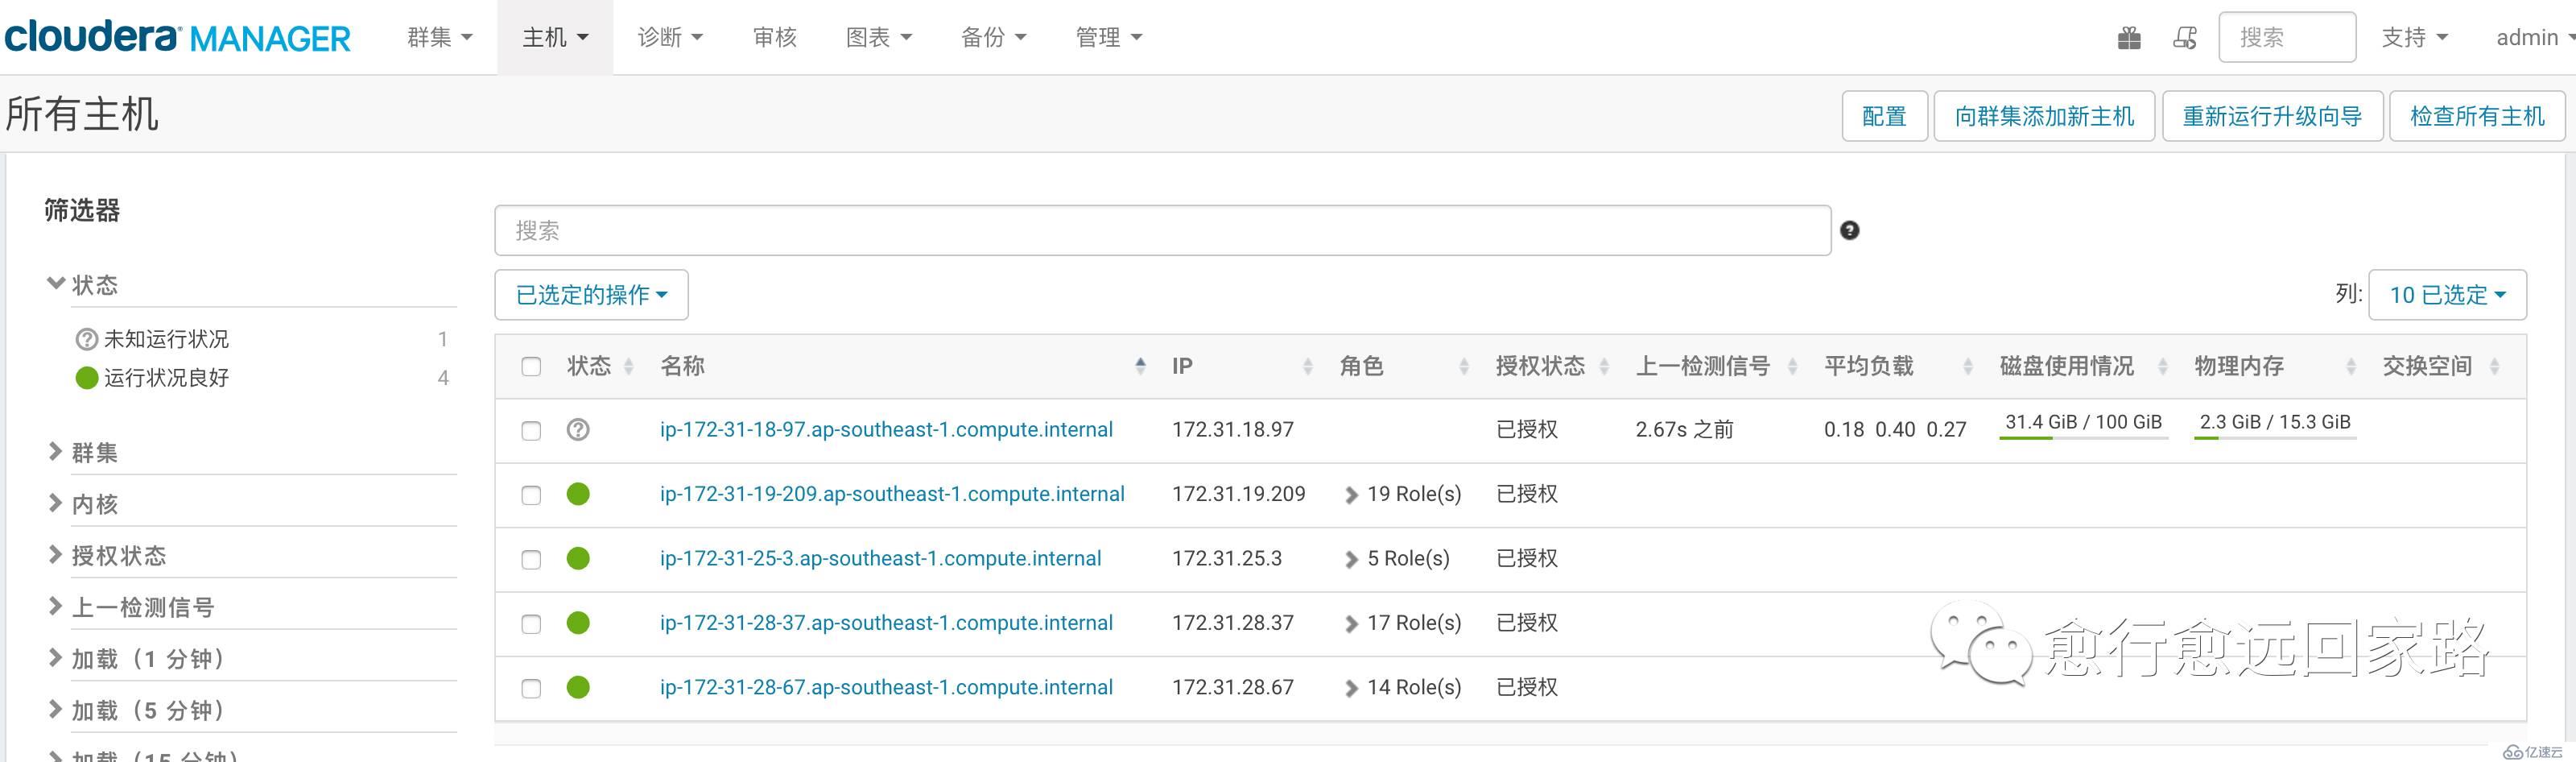Focus the hosts table 搜索 field
The image size is (2576, 762).
click(1163, 230)
